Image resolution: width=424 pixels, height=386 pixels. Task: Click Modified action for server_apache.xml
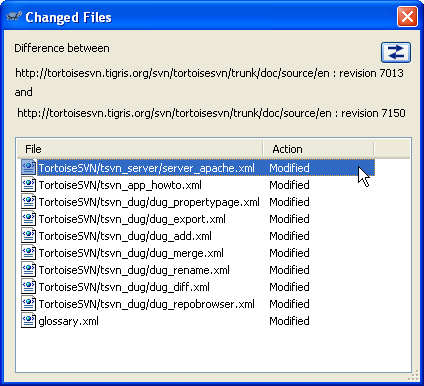click(289, 168)
